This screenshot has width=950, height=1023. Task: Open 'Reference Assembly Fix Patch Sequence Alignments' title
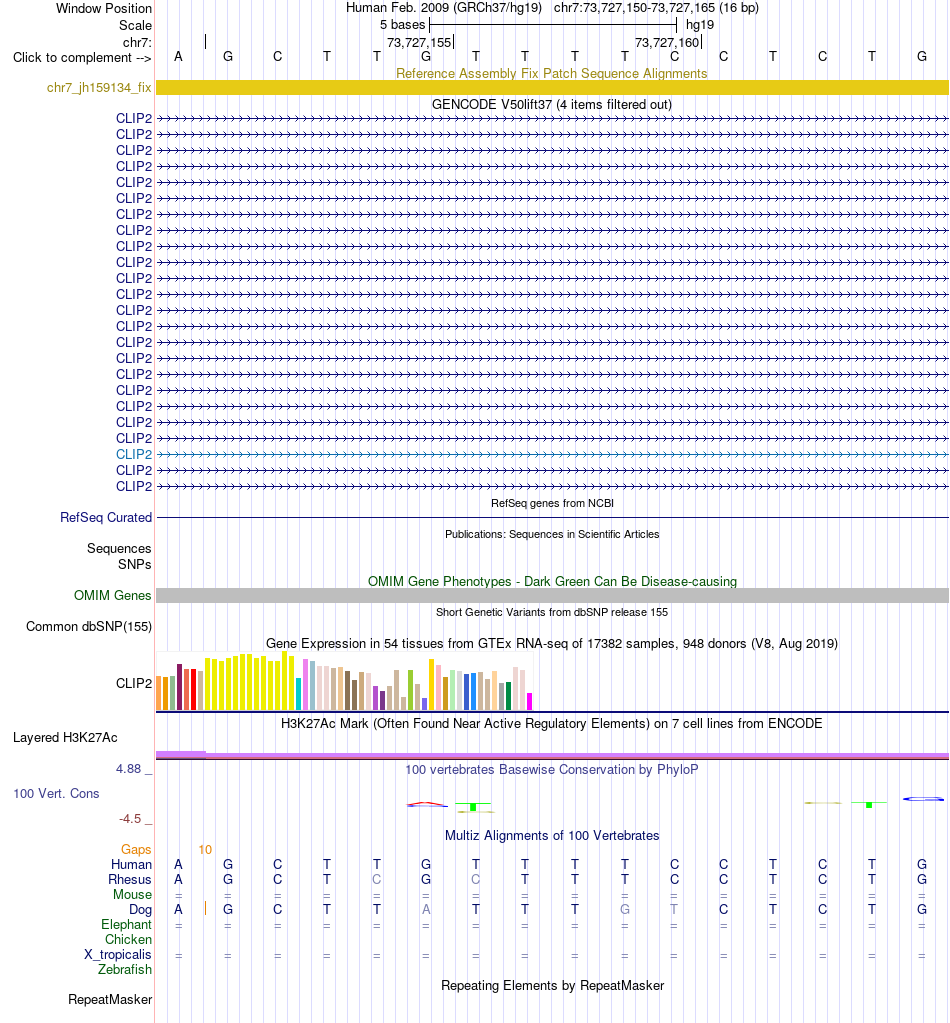[x=551, y=73]
